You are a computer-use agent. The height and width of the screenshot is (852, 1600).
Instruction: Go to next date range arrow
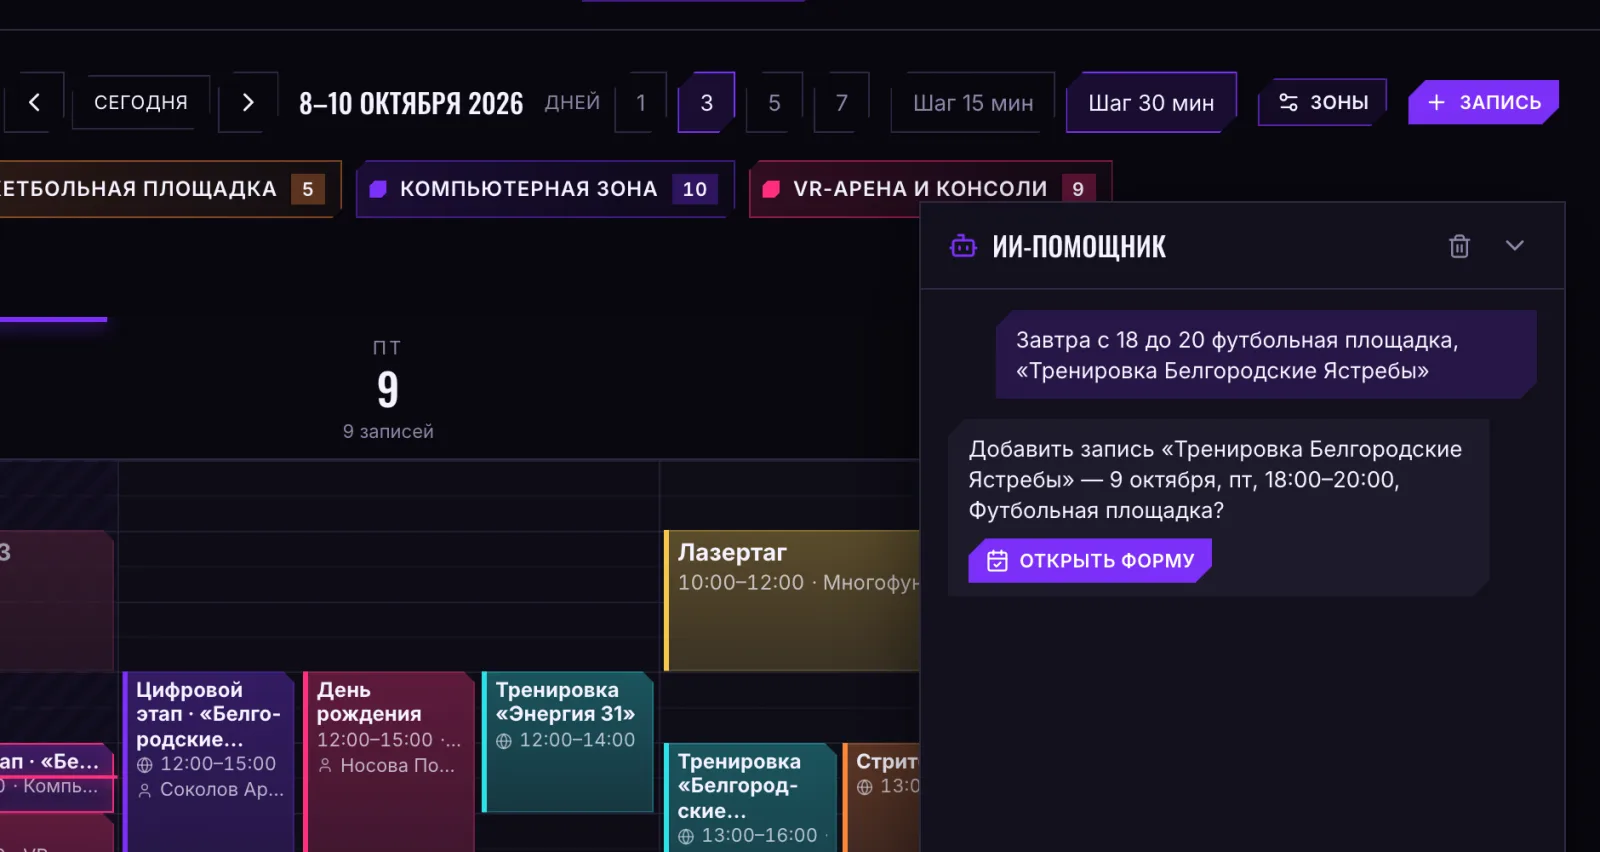coord(248,102)
